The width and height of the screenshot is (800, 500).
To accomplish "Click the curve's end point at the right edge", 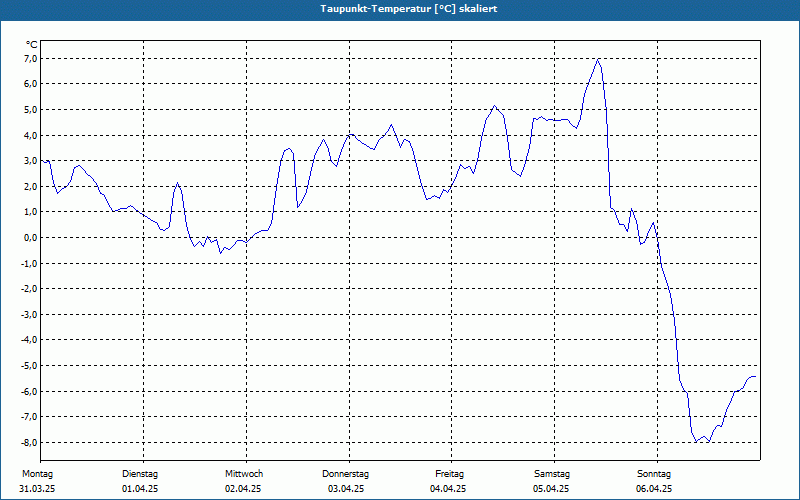I will tap(755, 377).
